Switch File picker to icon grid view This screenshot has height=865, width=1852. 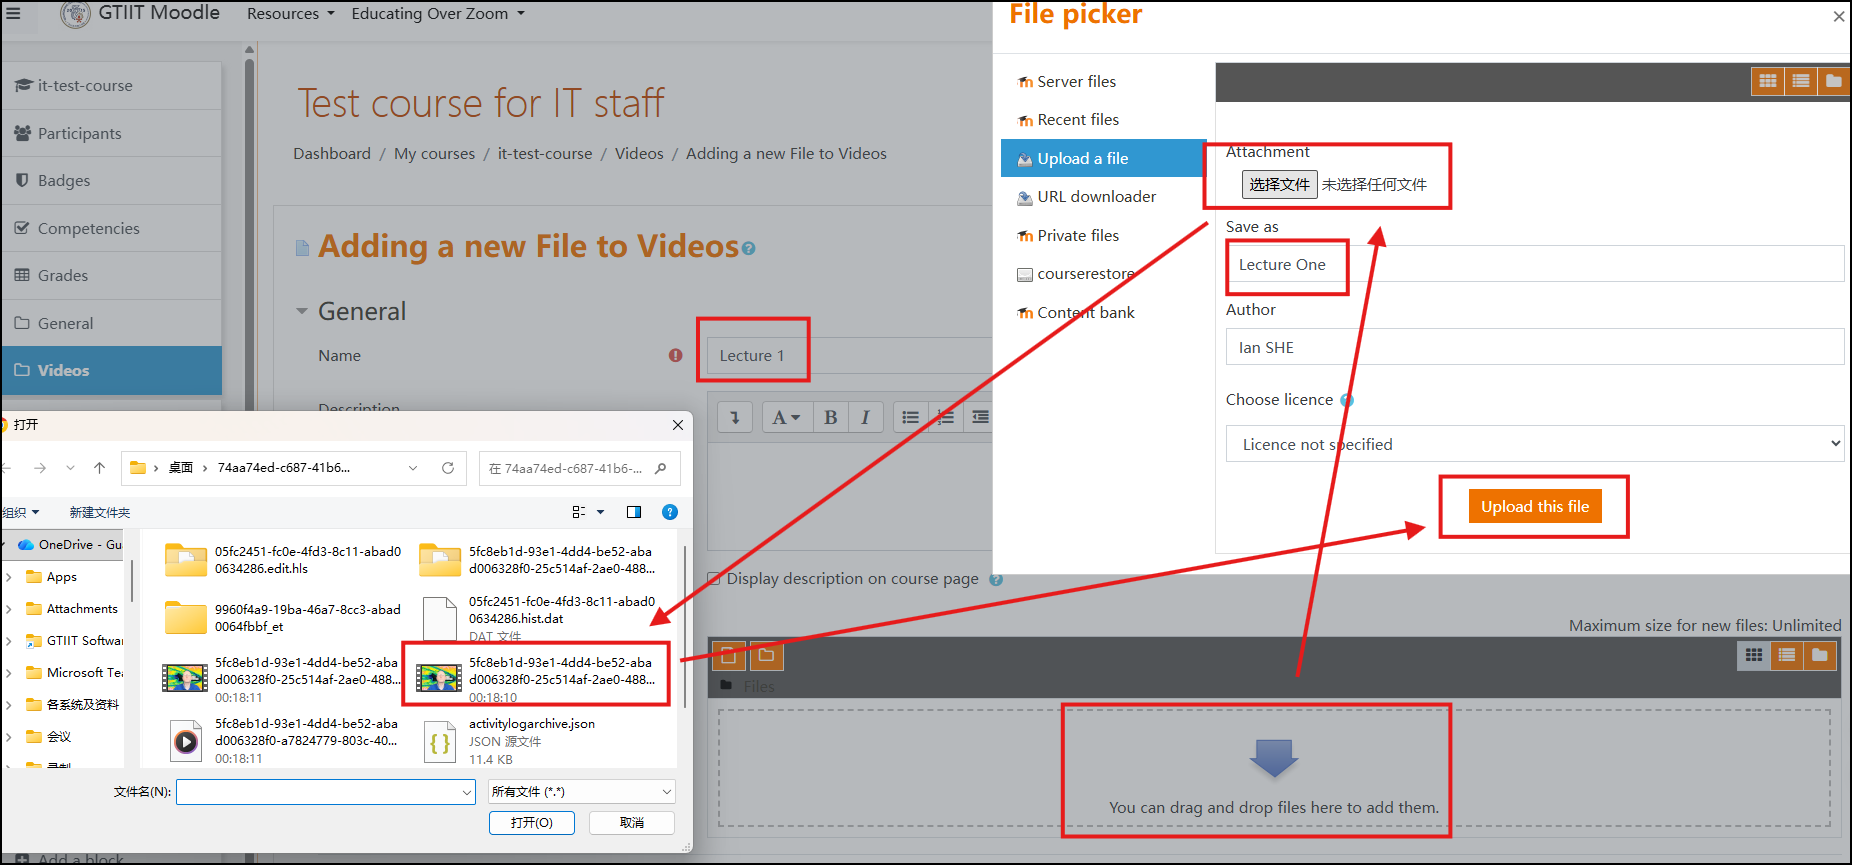(x=1768, y=81)
